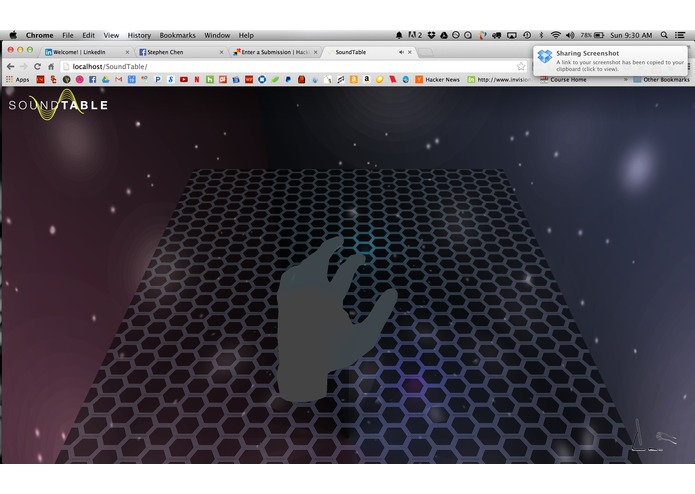The height and width of the screenshot is (494, 695).
Task: Open the Google Drive bookmark icon
Action: 105,80
